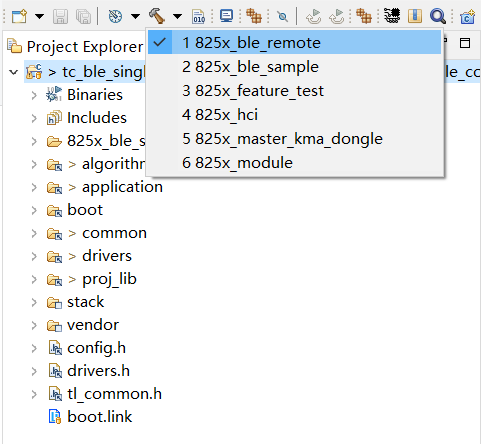Click the chip debug icon in toolbar
The width and height of the screenshot is (481, 444).
coord(392,16)
